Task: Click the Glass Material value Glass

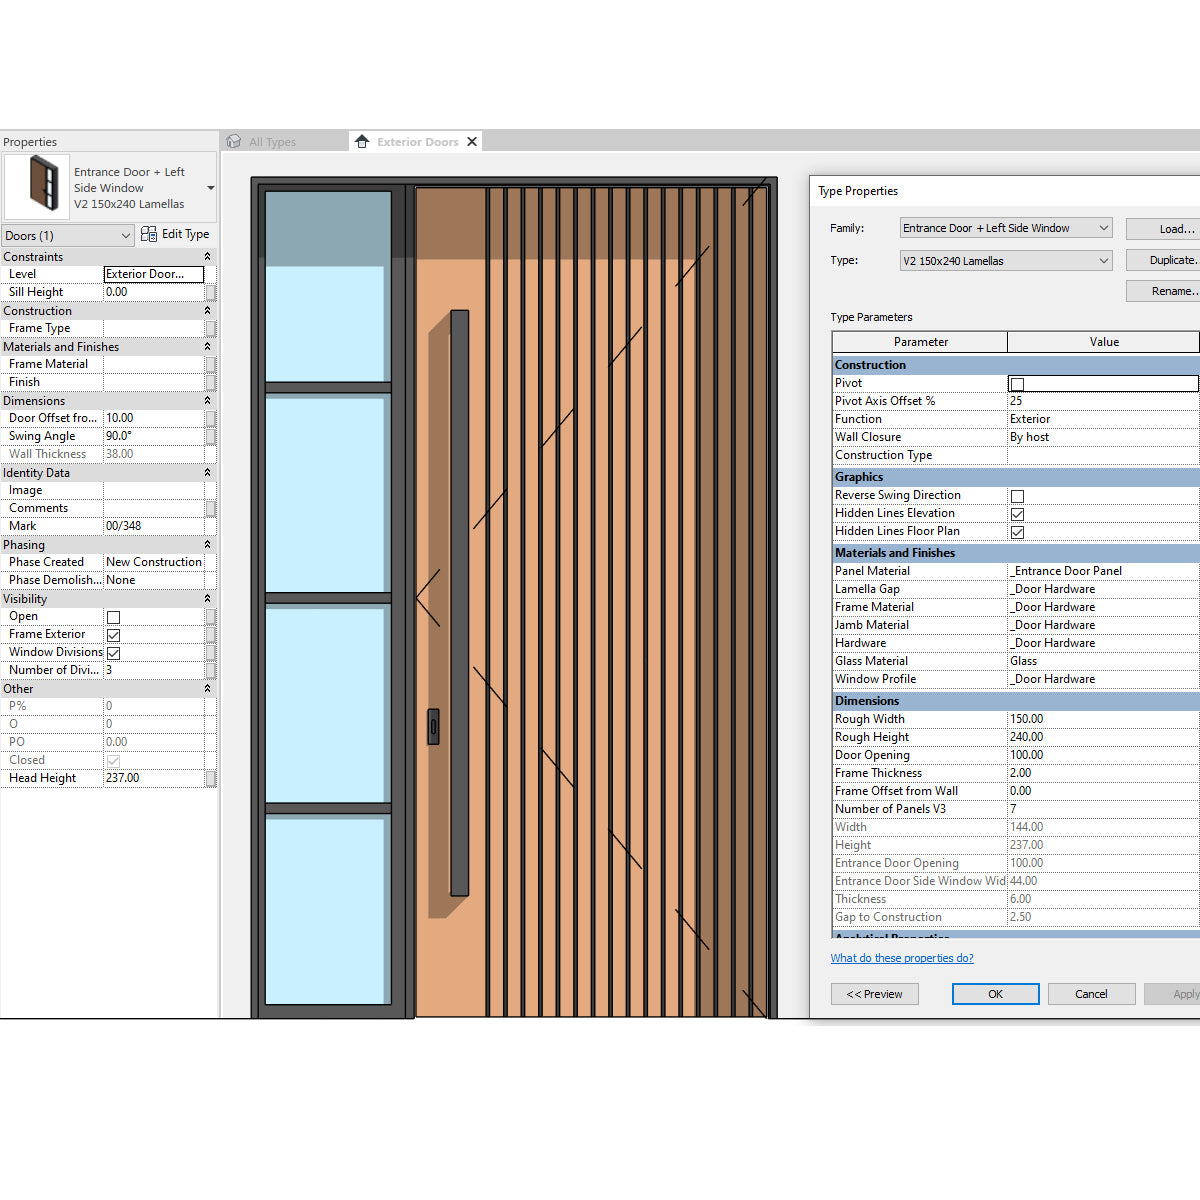Action: (x=1103, y=661)
